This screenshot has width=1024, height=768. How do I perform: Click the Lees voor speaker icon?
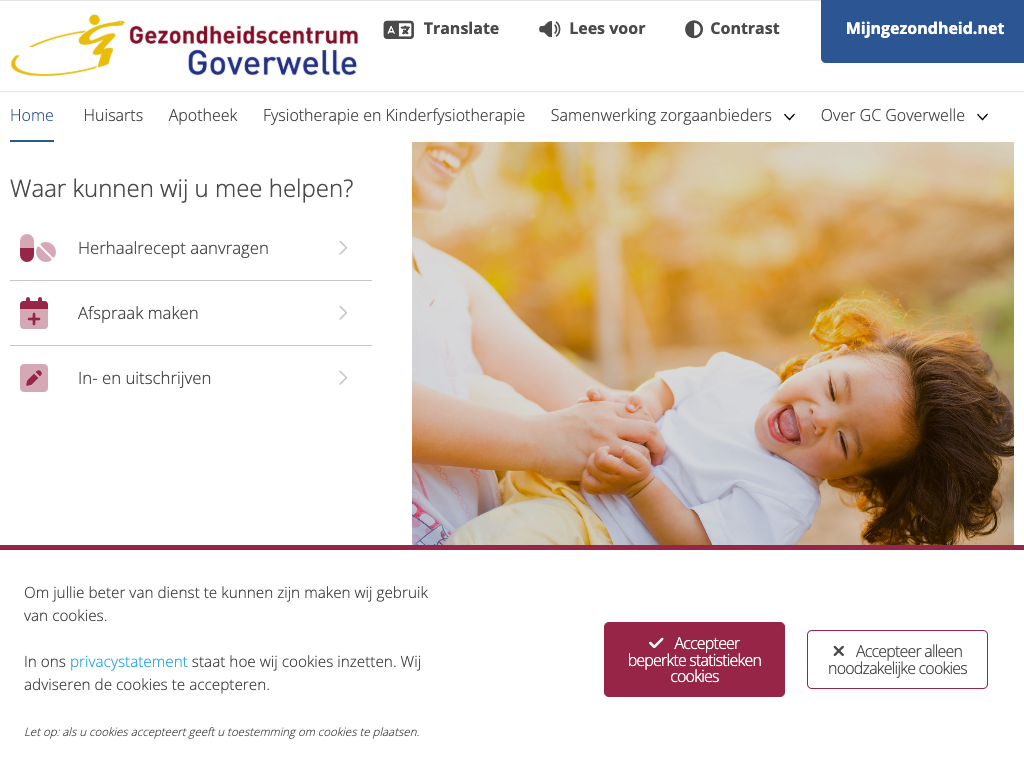549,29
